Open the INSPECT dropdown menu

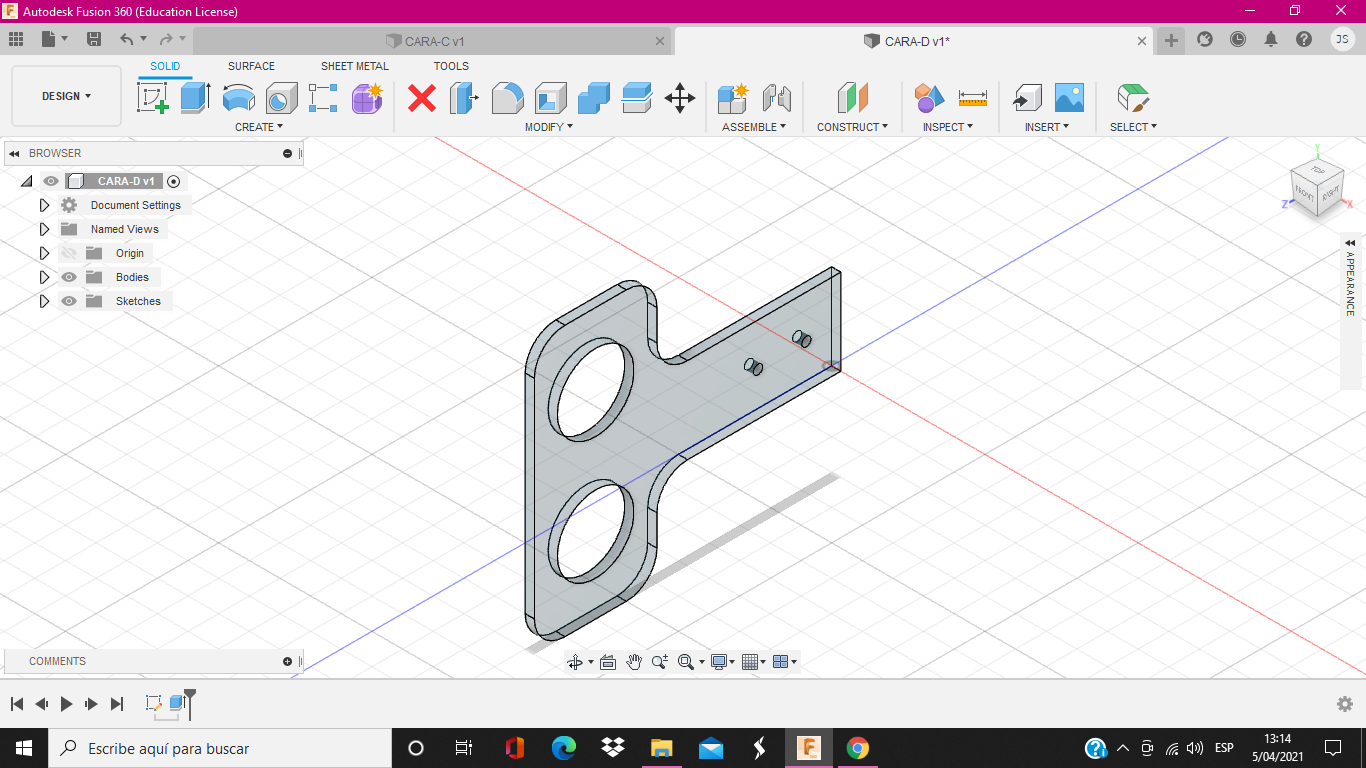pyautogui.click(x=948, y=127)
